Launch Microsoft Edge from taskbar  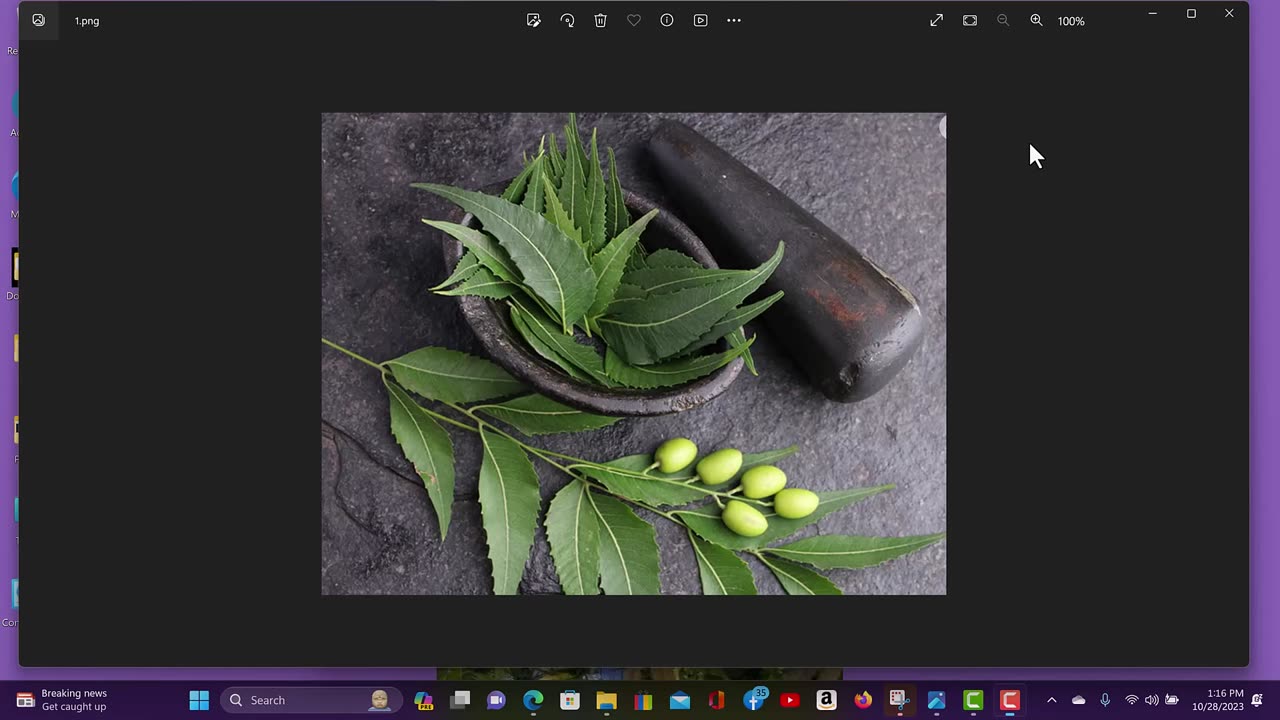tap(533, 700)
